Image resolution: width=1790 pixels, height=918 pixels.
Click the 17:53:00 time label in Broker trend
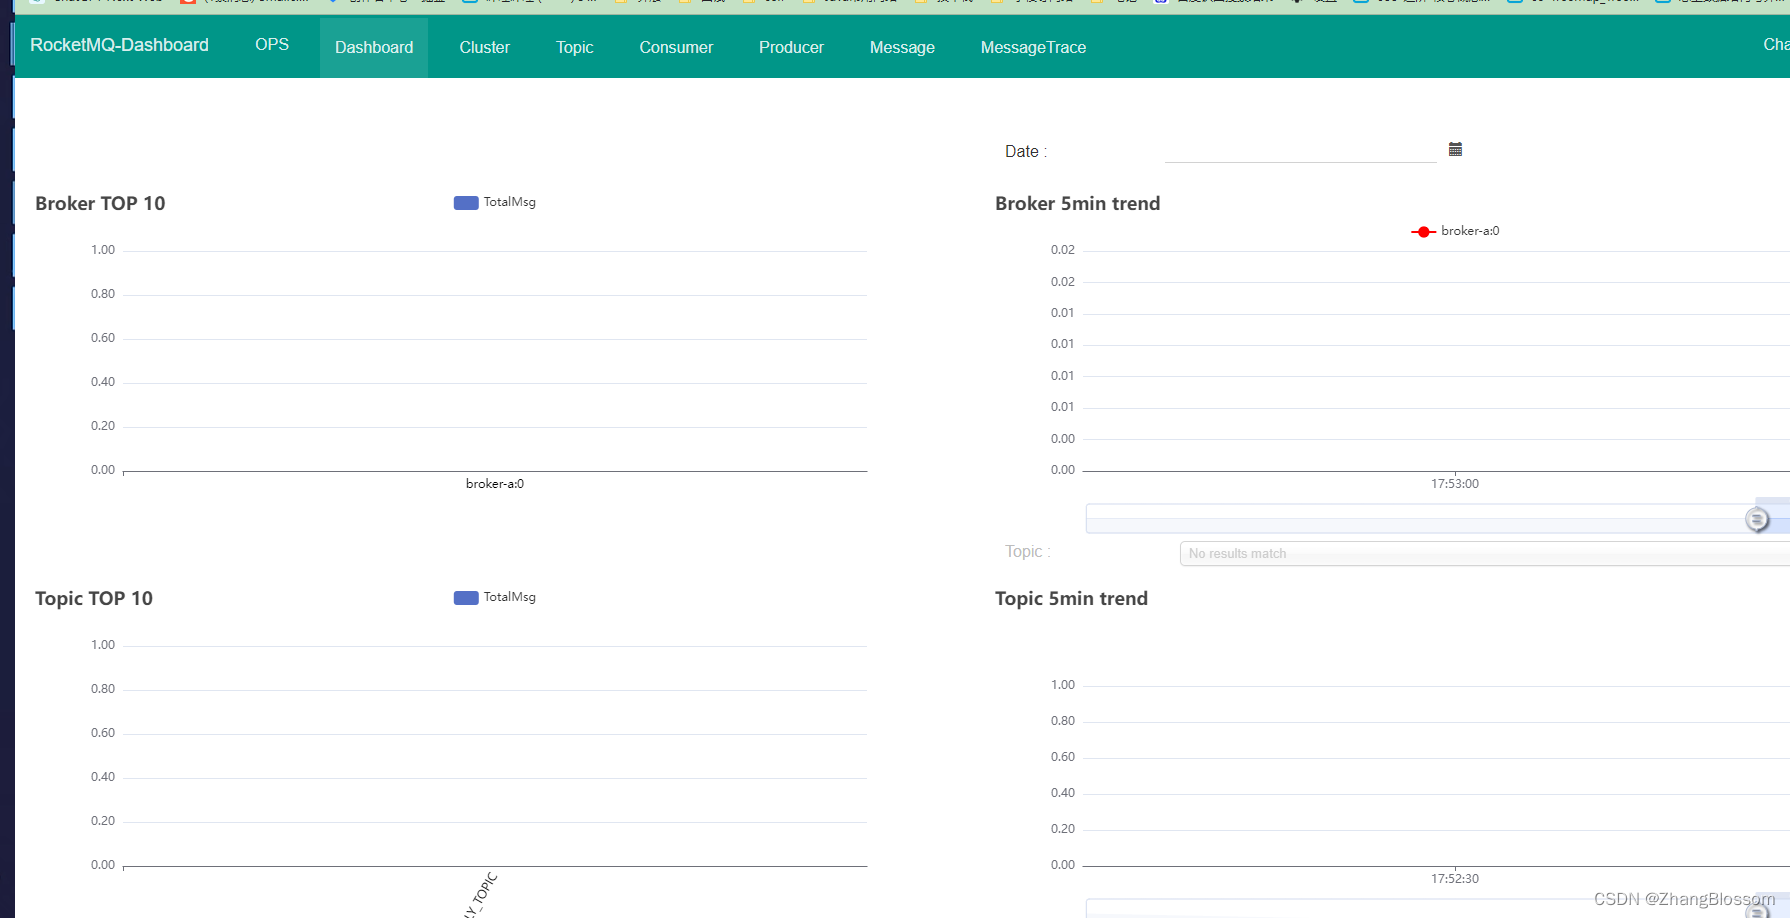pos(1455,484)
